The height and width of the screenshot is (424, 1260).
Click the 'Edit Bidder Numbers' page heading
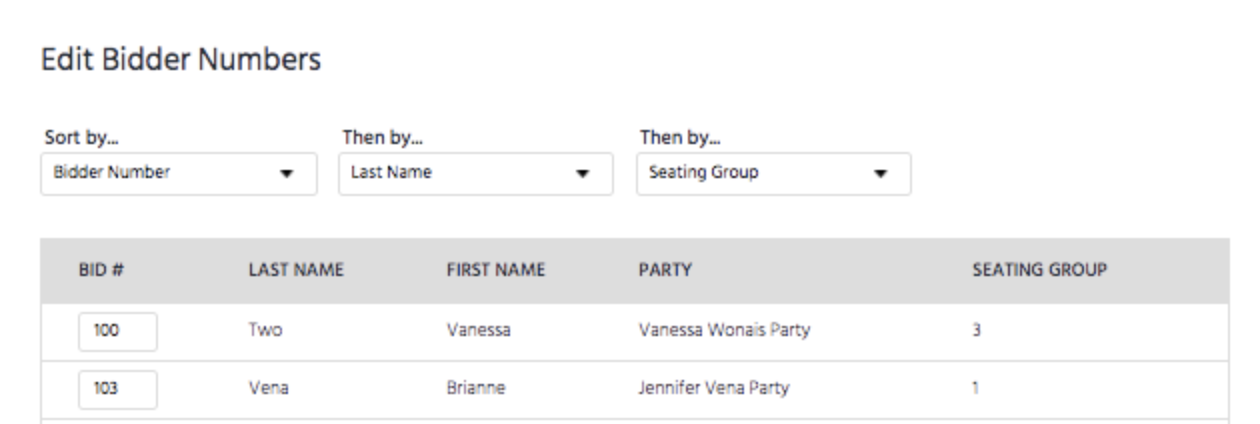181,60
